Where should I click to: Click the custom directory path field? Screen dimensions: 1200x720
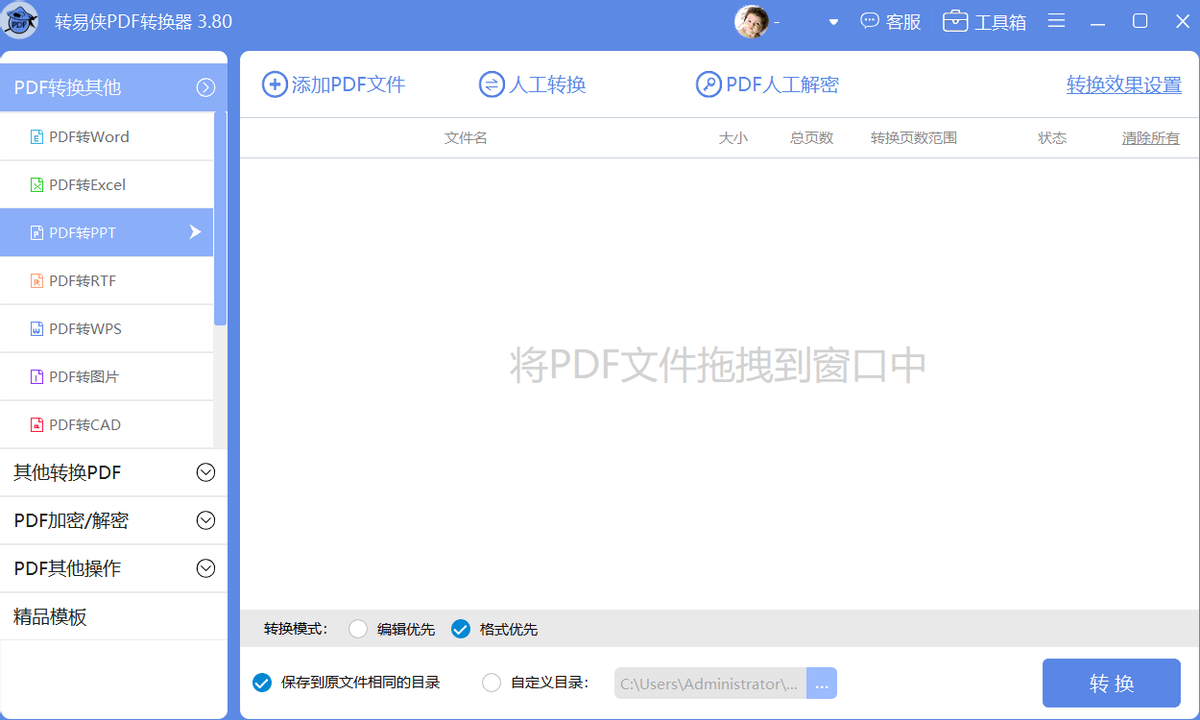[710, 684]
